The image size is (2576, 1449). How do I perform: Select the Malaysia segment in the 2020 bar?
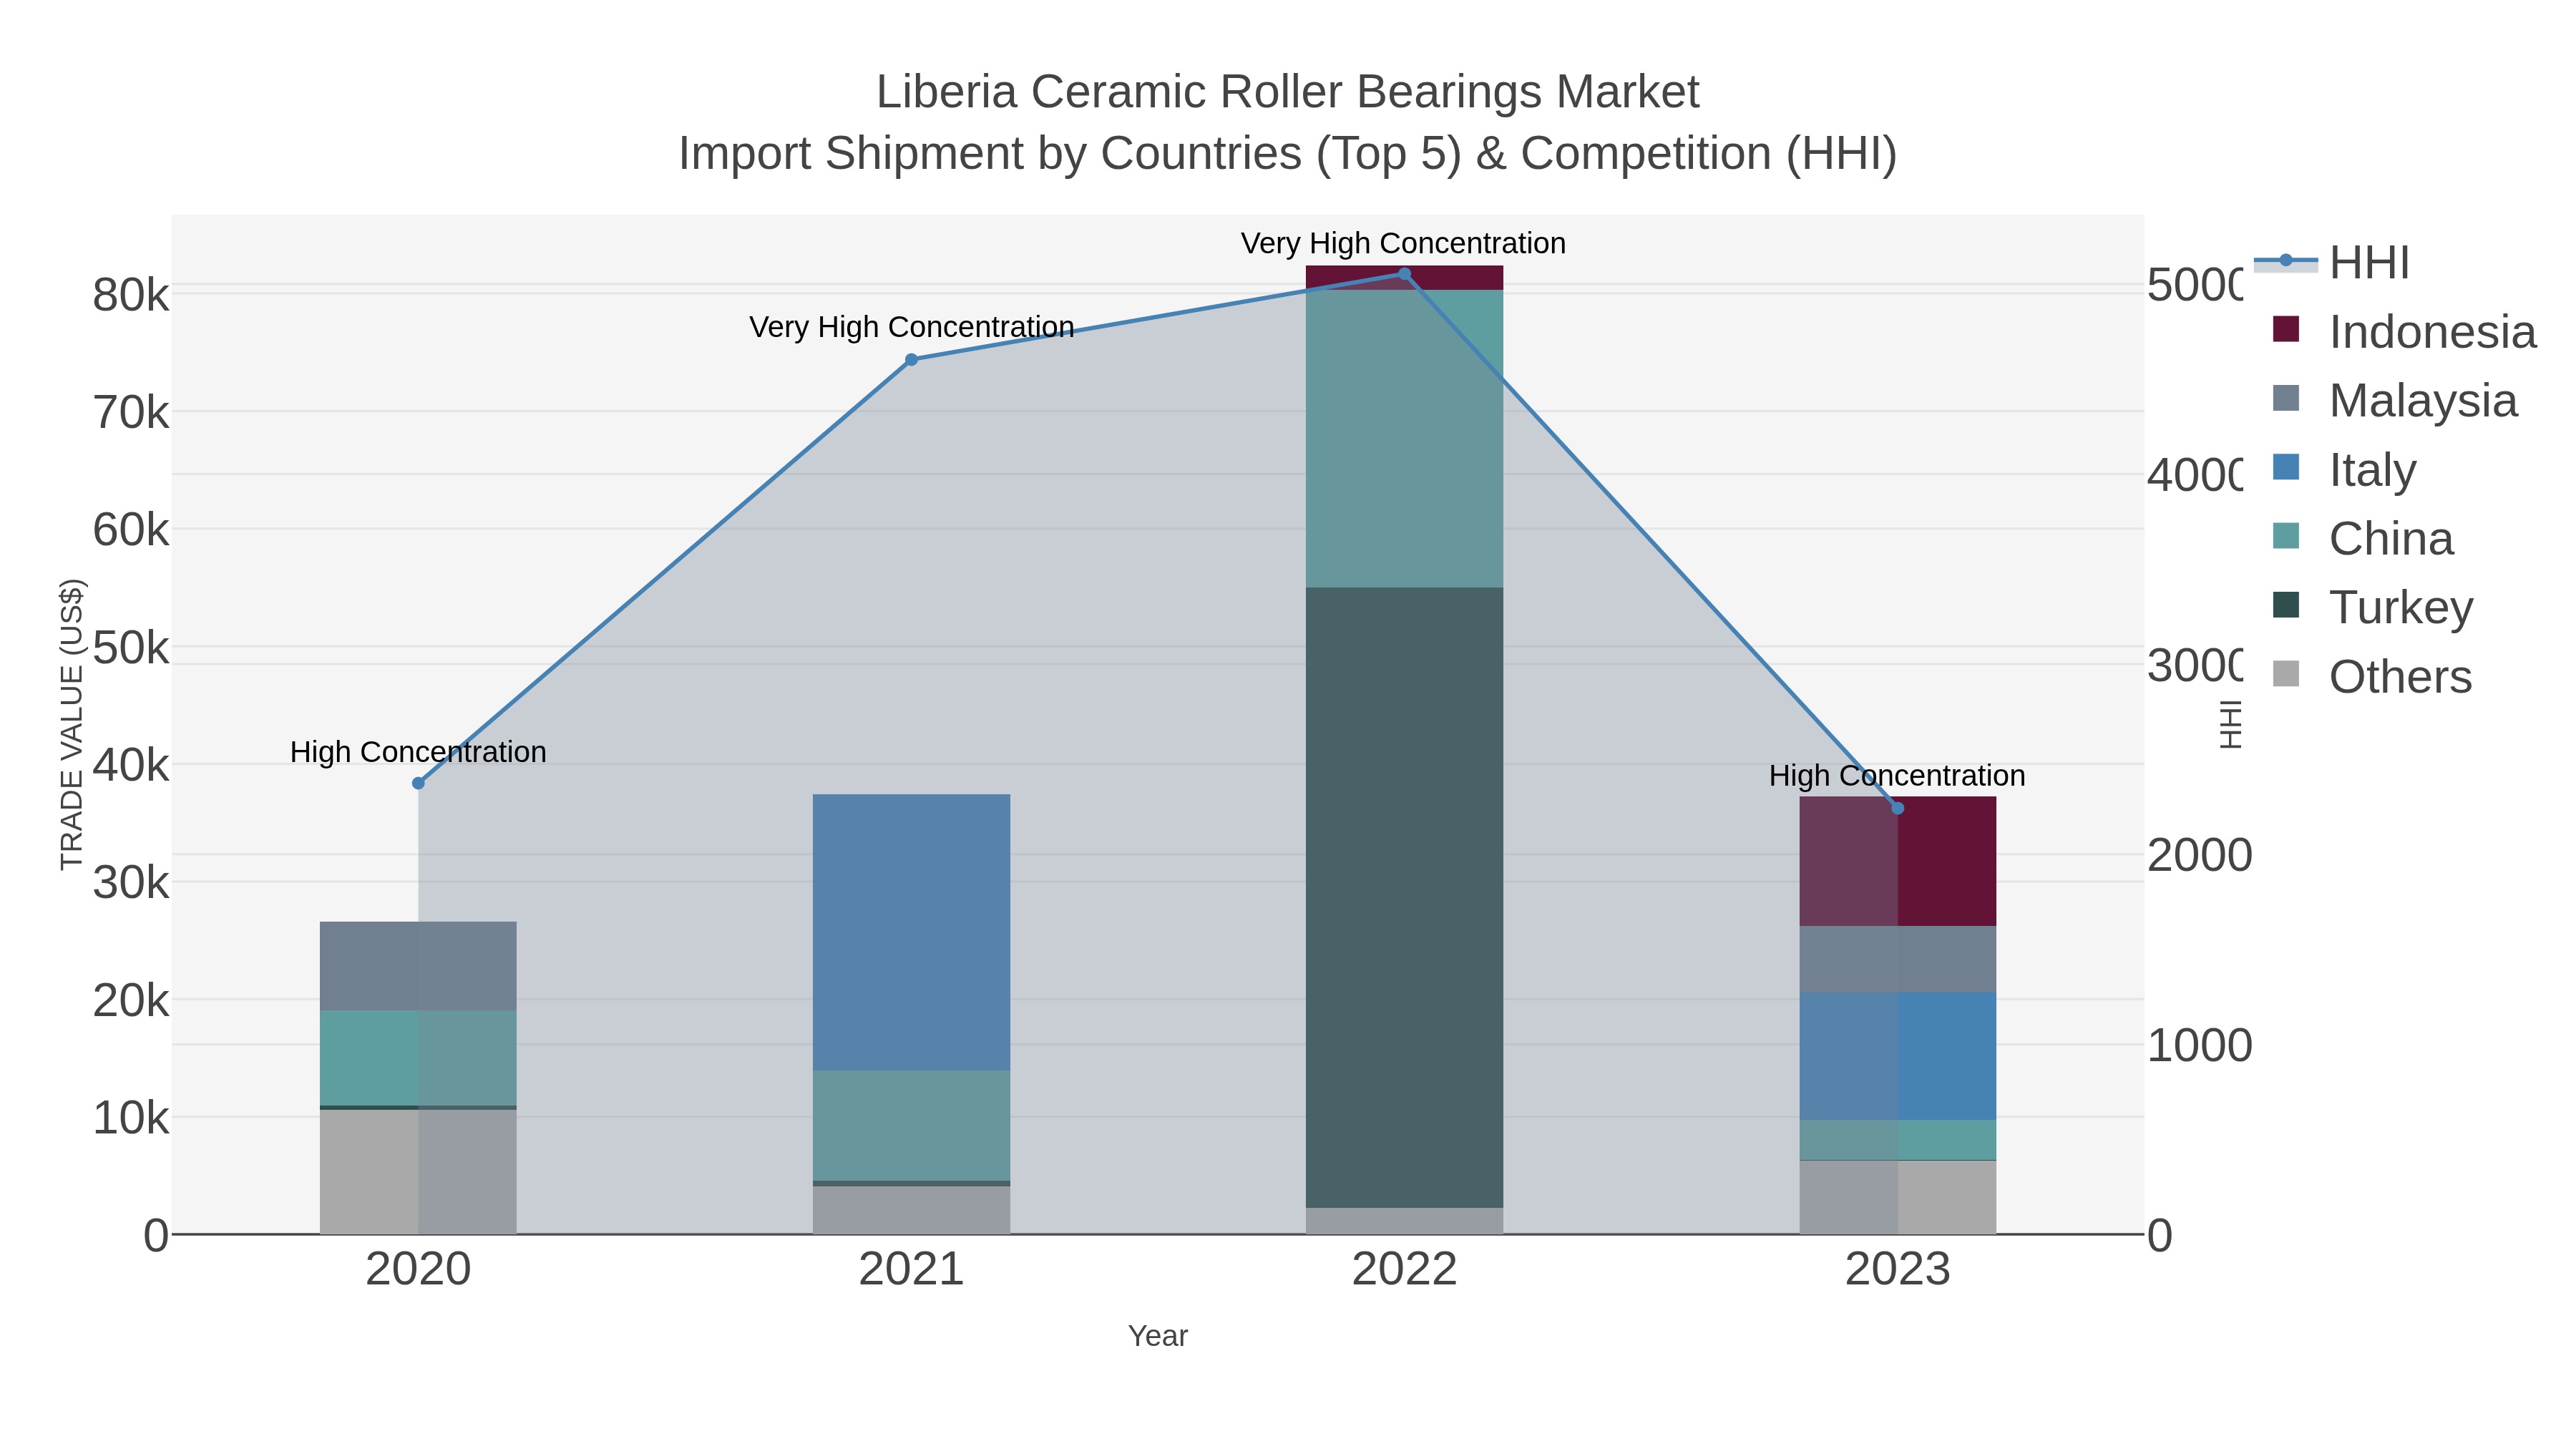tap(418, 966)
